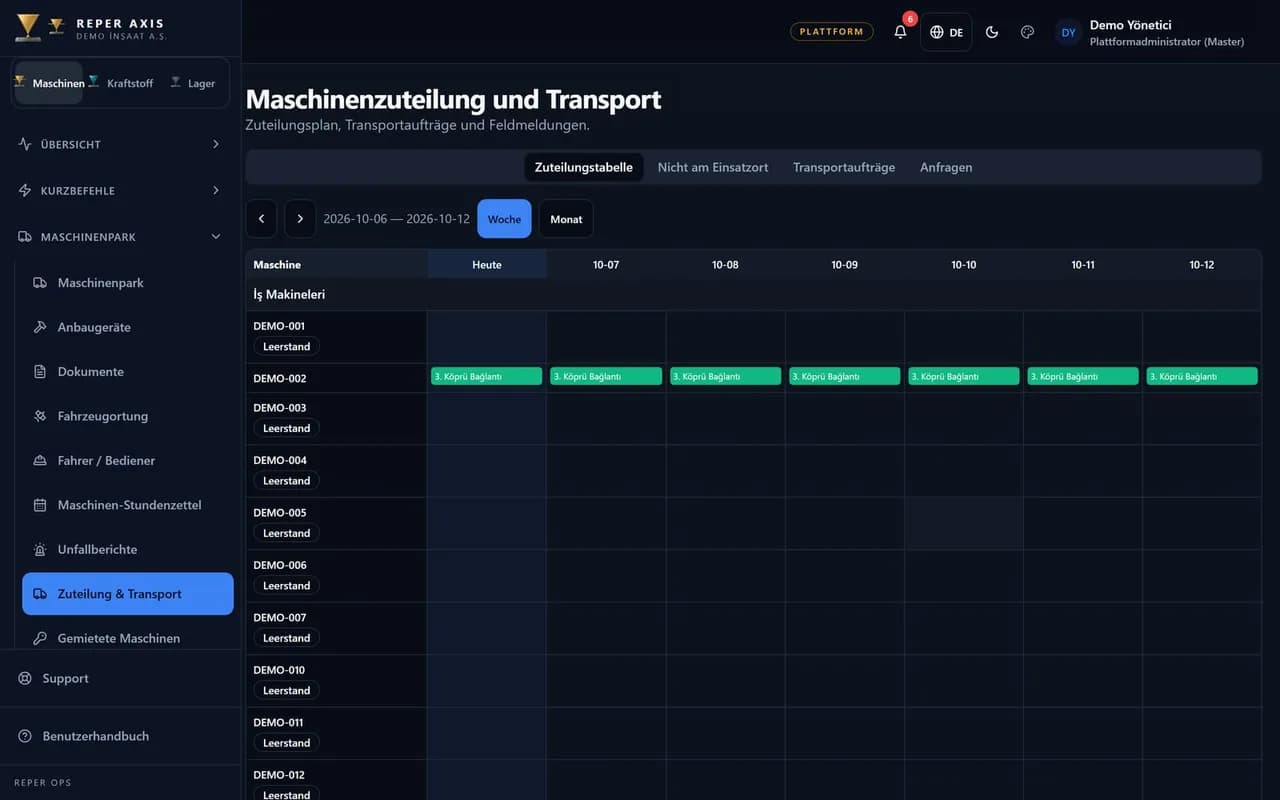Click the İş Makineleri group row

click(753, 295)
